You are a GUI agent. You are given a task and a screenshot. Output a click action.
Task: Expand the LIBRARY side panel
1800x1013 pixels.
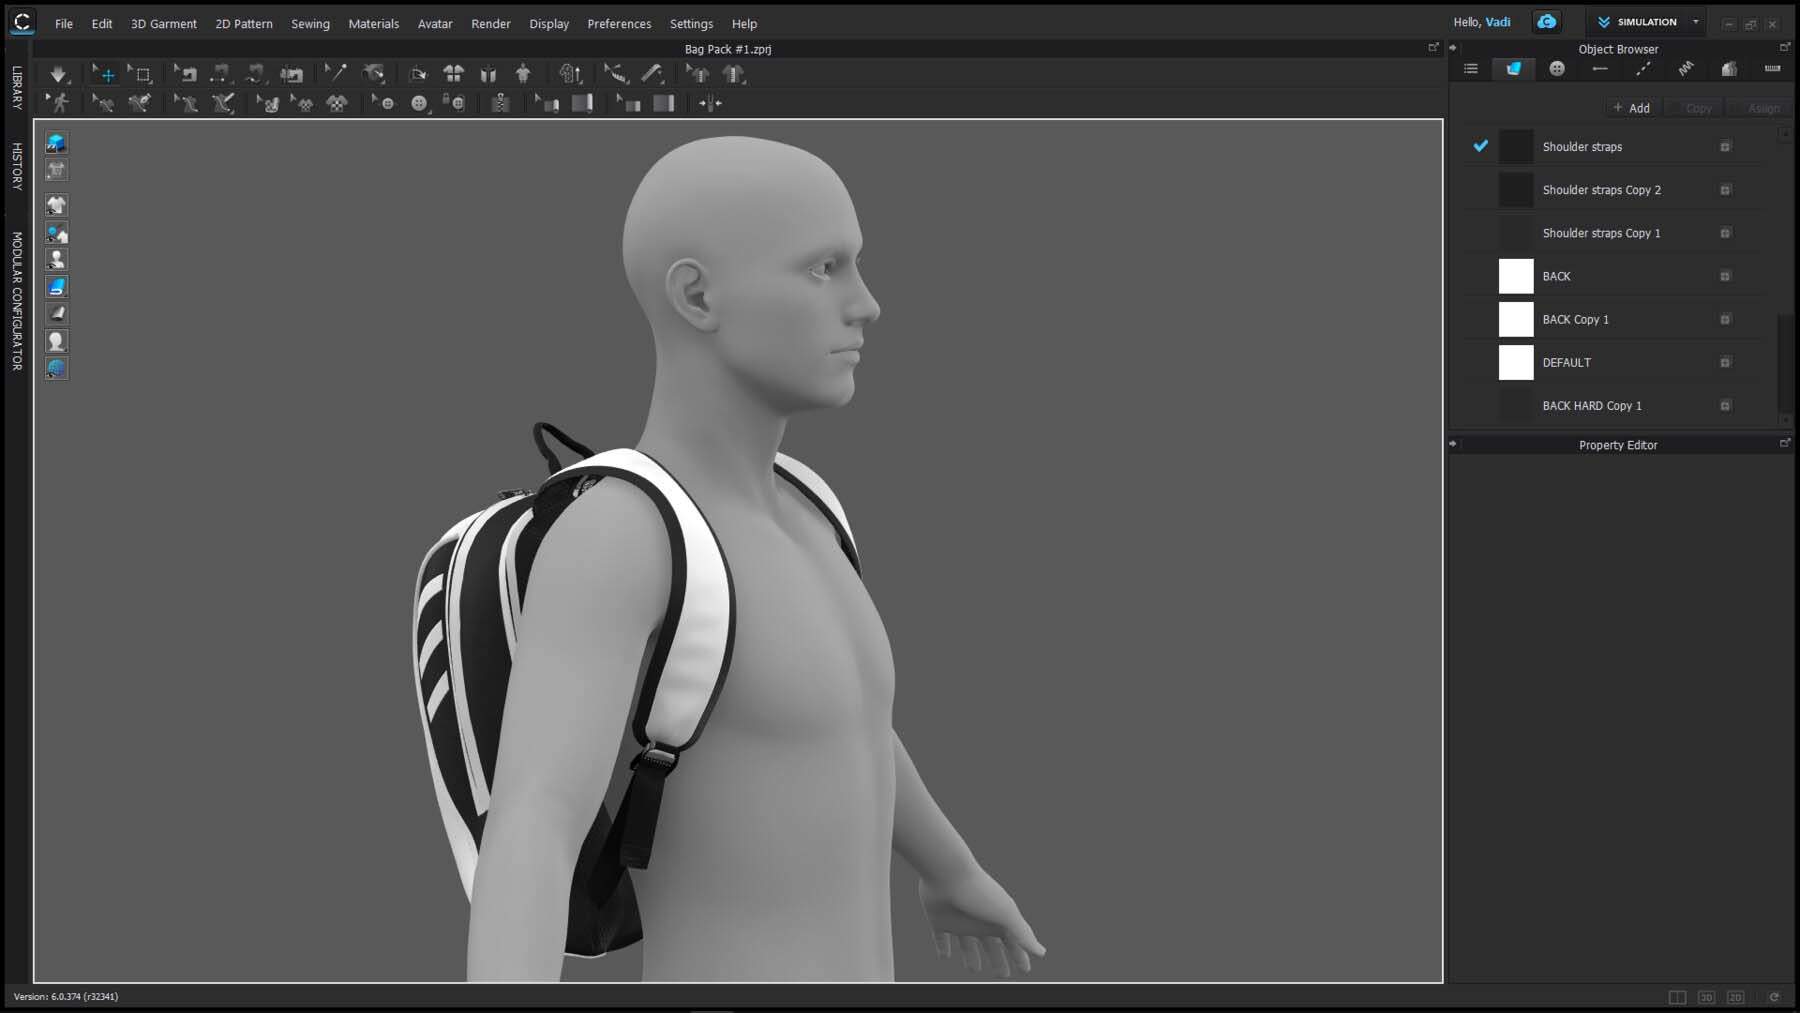17,87
